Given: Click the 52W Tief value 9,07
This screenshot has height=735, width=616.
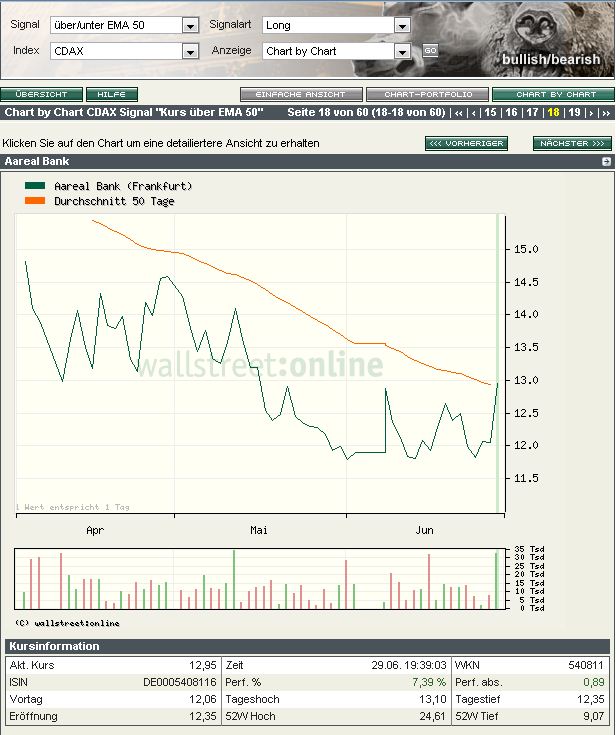Looking at the screenshot, I should click(x=593, y=716).
